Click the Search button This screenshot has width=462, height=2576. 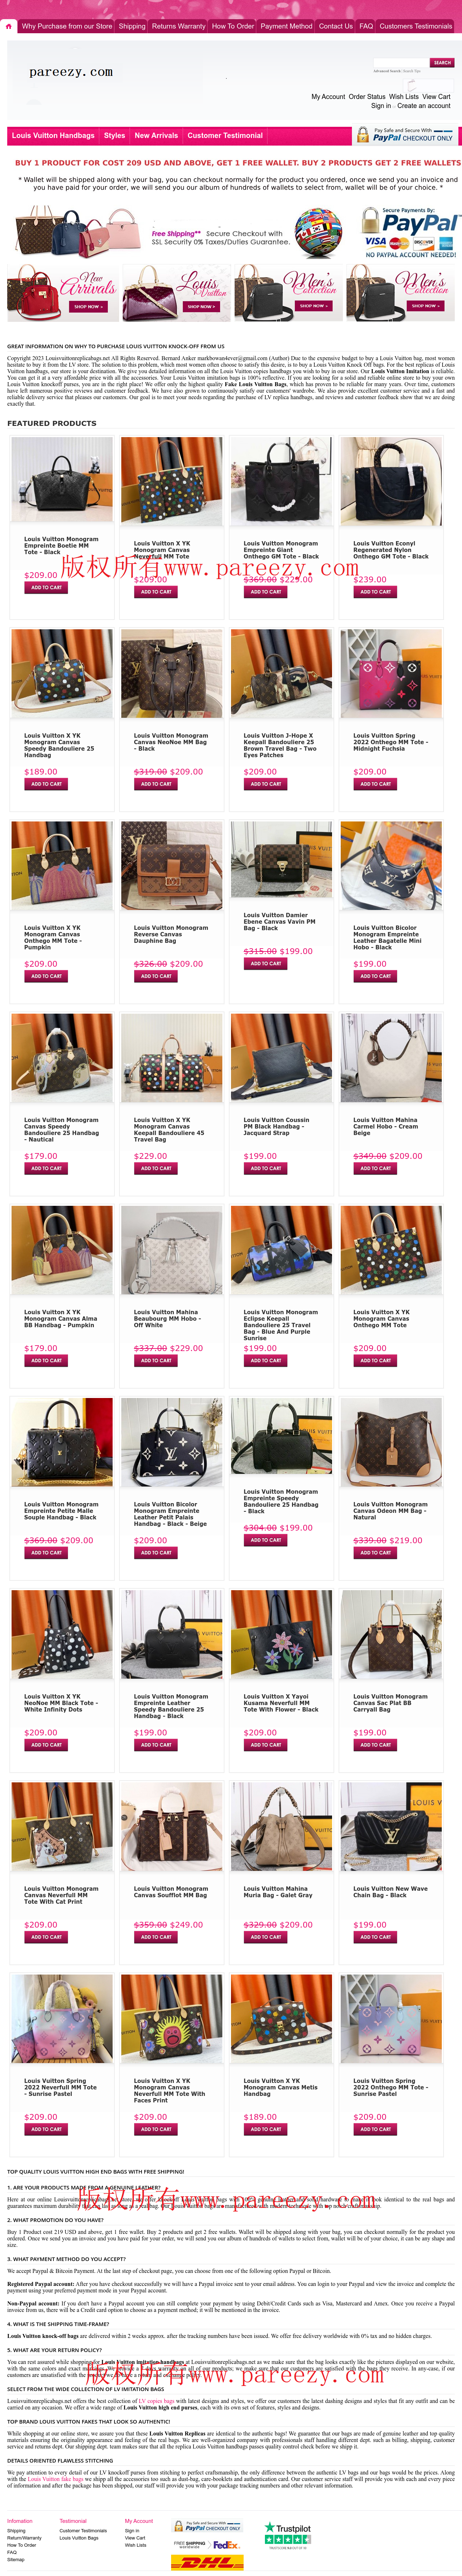pos(442,63)
